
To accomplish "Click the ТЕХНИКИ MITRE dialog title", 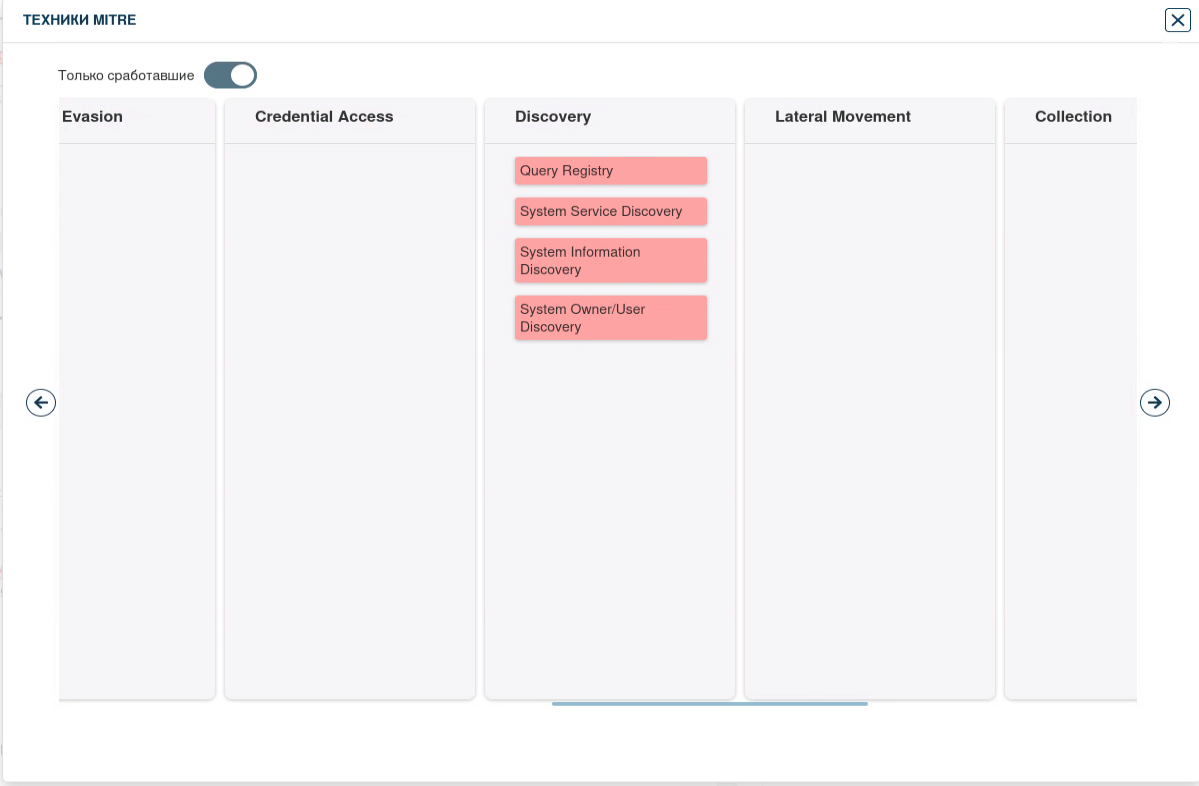I will [80, 20].
